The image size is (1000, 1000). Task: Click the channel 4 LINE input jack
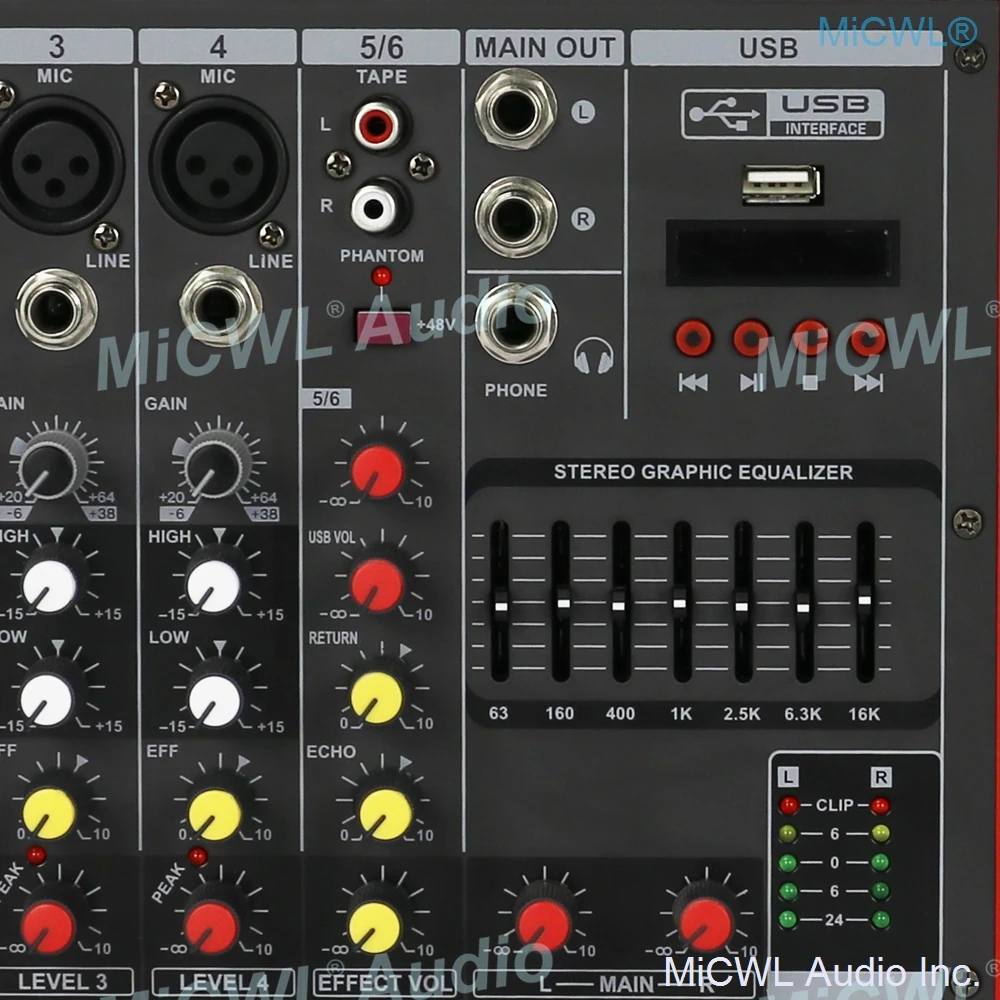click(x=221, y=307)
